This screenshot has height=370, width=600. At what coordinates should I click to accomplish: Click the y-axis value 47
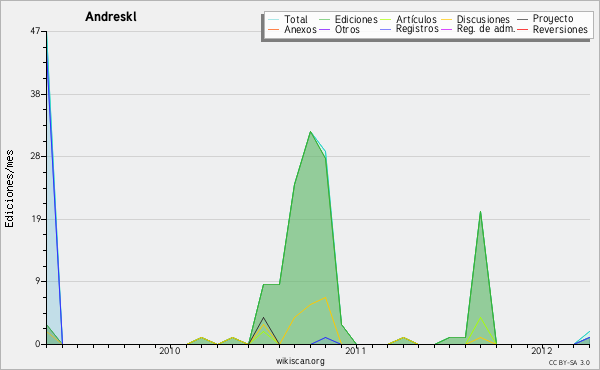tap(35, 31)
